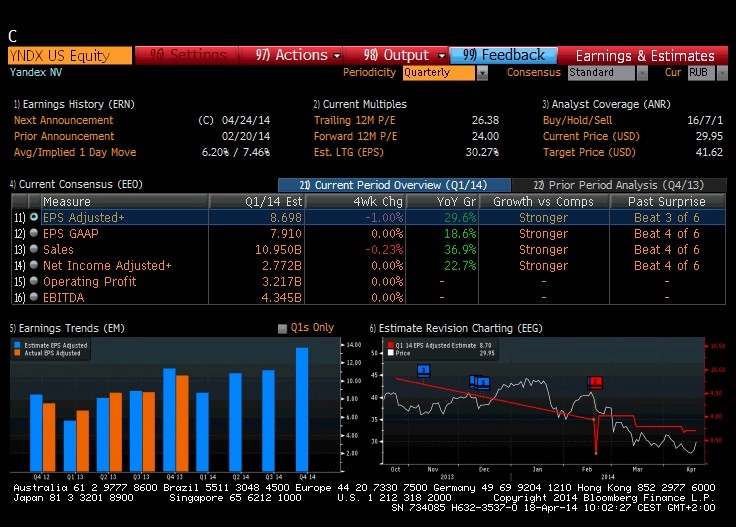Image resolution: width=736 pixels, height=527 pixels.
Task: Select the Sales measure radio button
Action: point(34,249)
